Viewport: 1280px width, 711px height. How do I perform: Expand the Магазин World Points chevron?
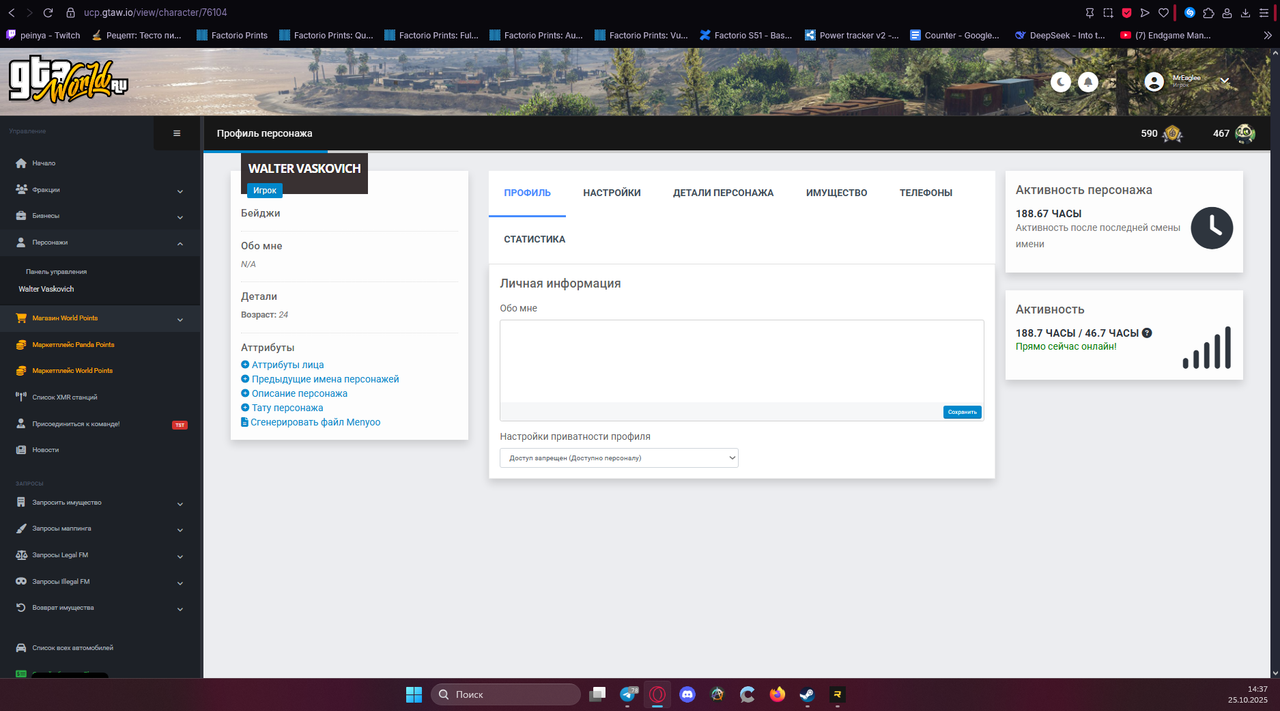coord(180,320)
